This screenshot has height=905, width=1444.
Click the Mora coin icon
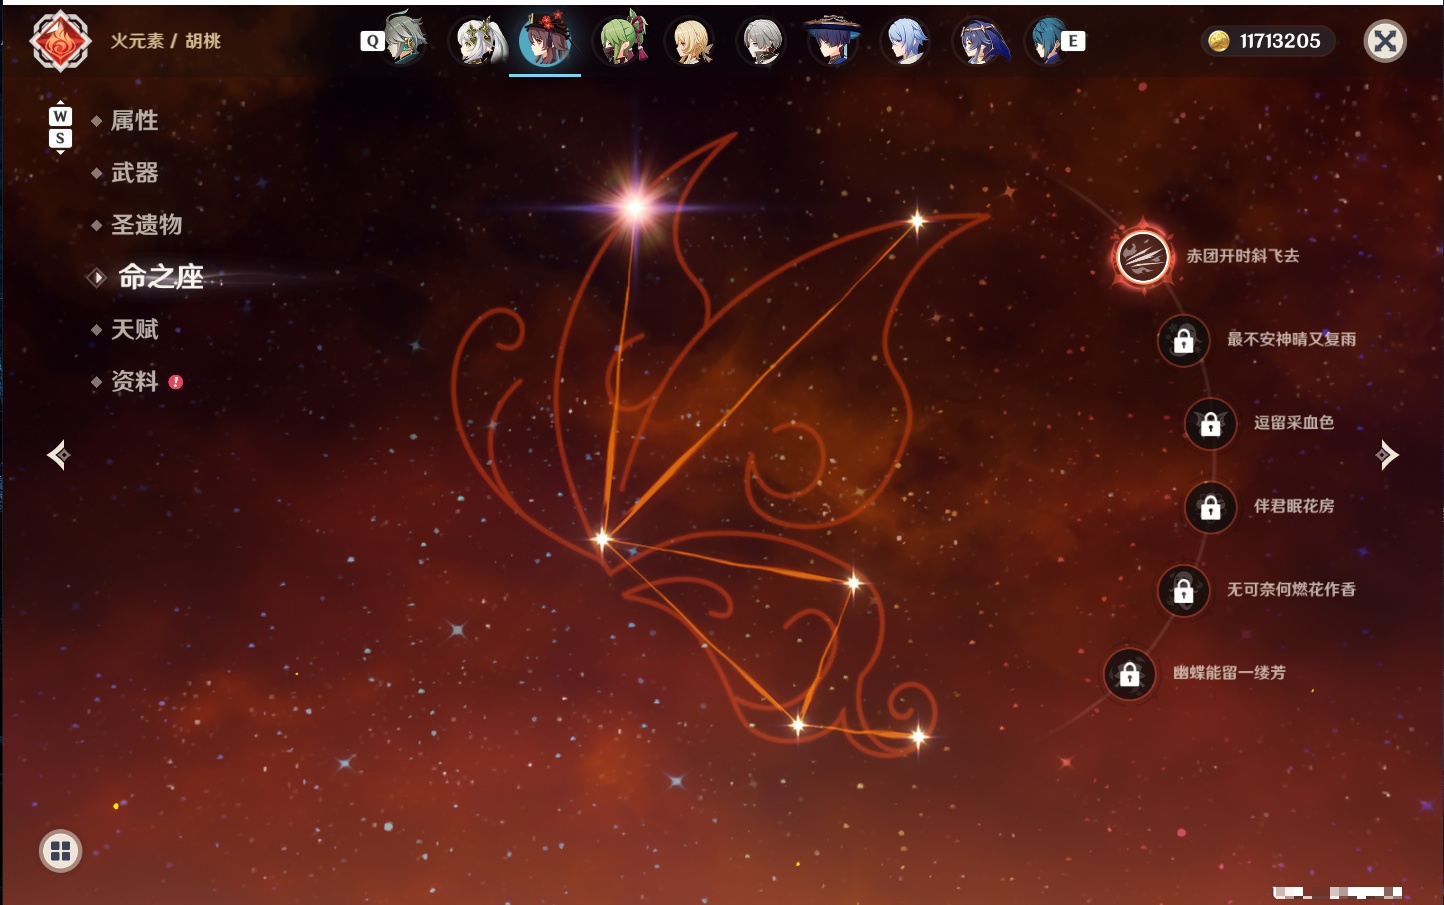pos(1219,41)
